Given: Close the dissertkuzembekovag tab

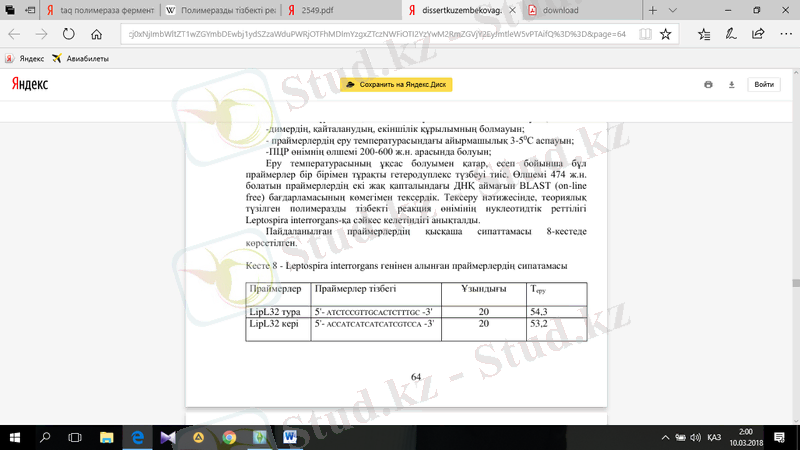Looking at the screenshot, I should tap(513, 10).
